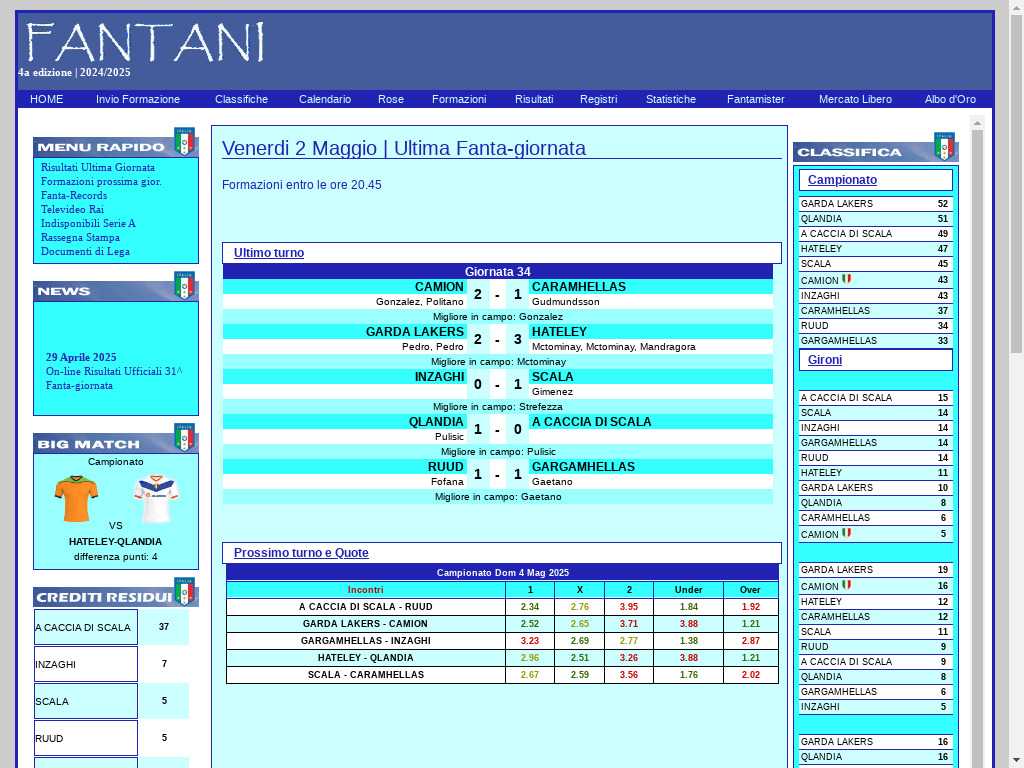Click CAMION in the Giornata 34 results
The image size is (1024, 768).
click(x=440, y=287)
